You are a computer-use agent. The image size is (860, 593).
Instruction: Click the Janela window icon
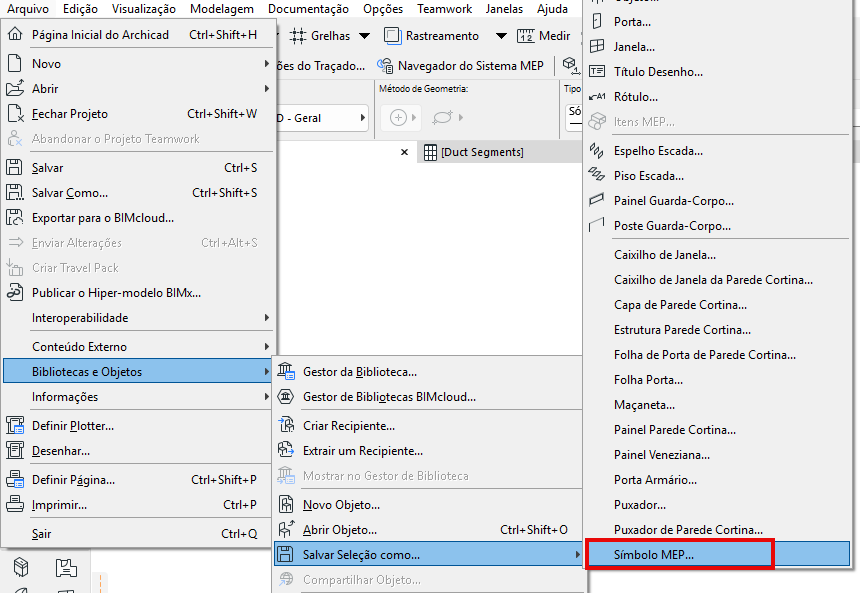[597, 47]
